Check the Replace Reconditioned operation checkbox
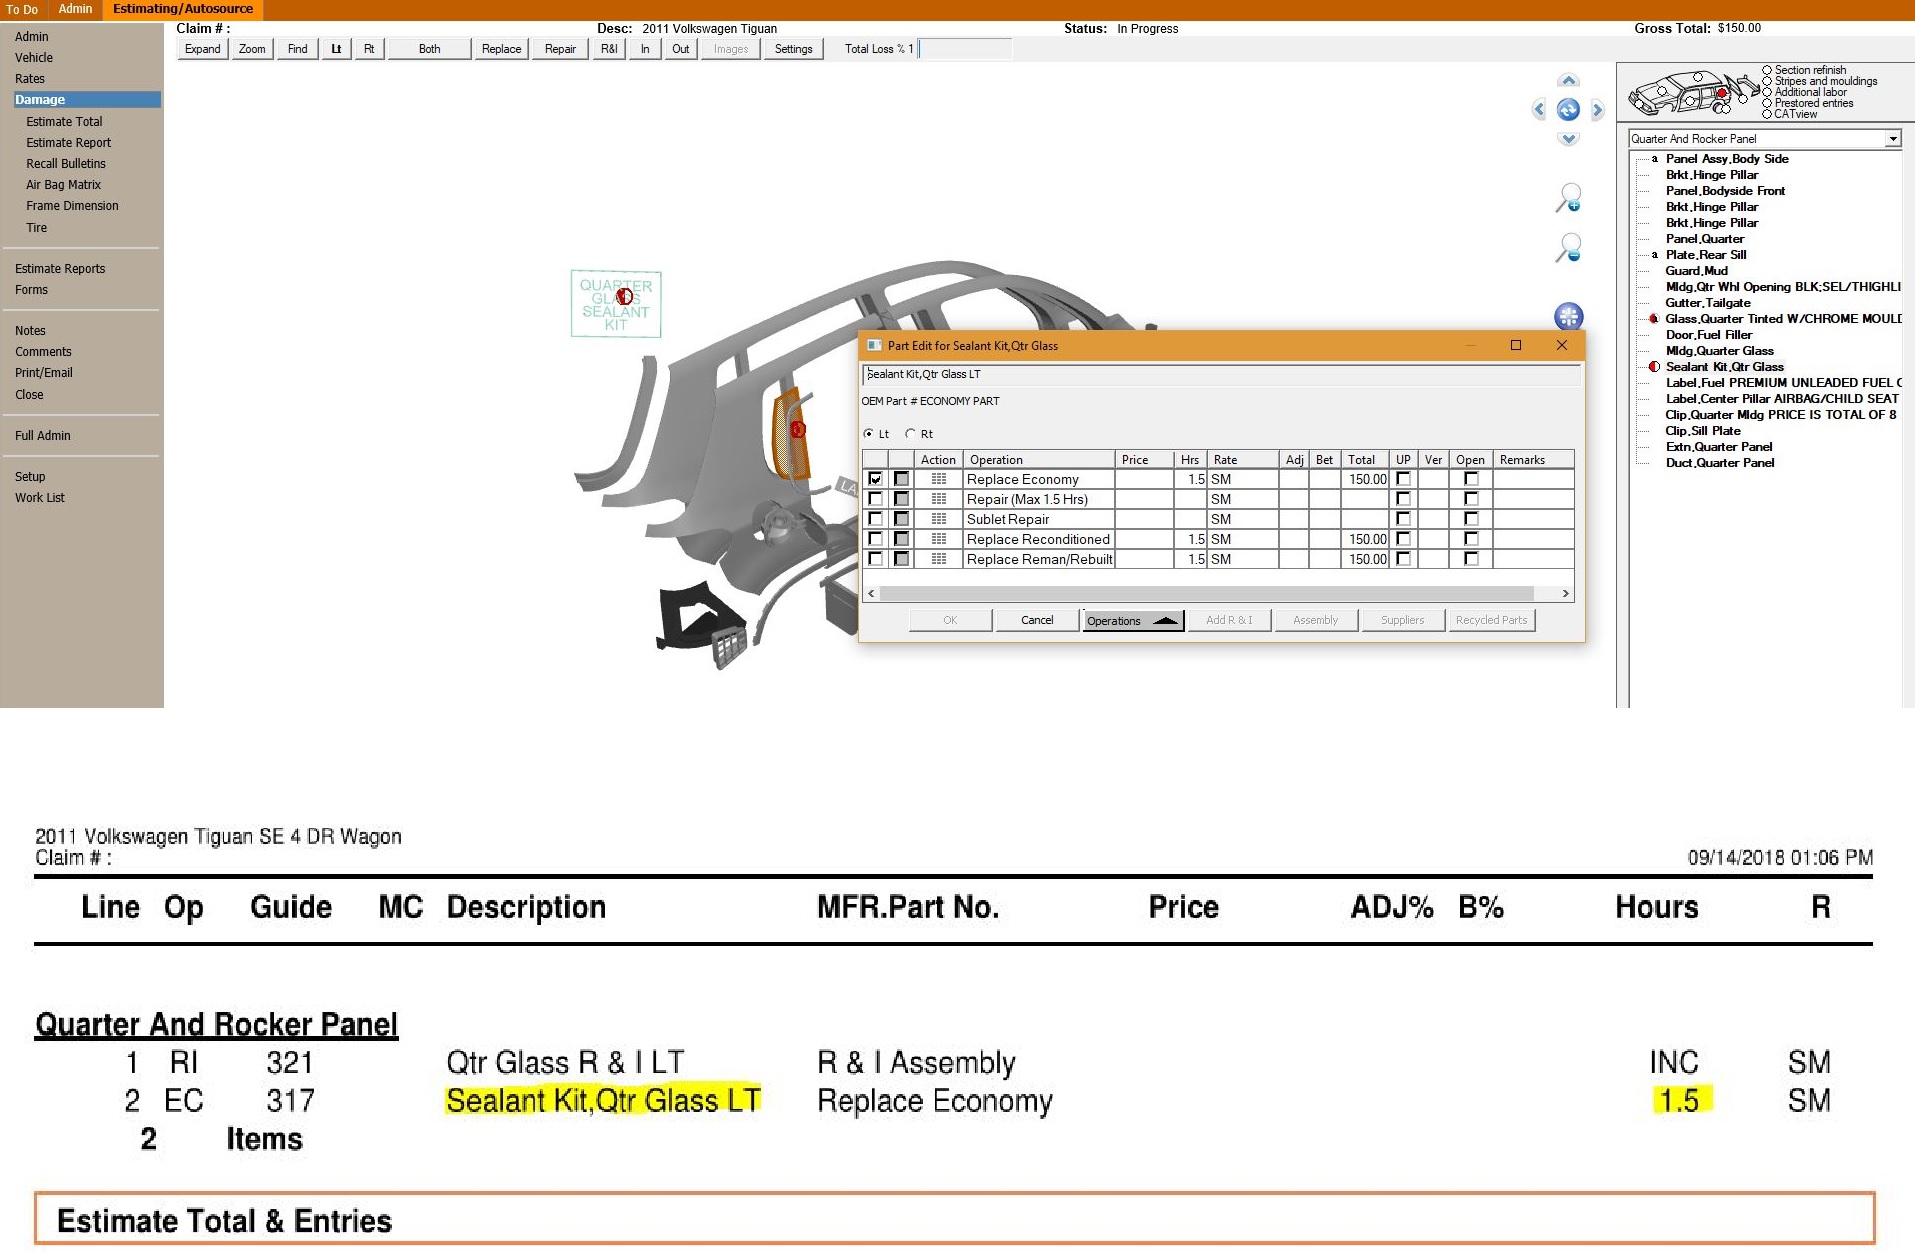This screenshot has width=1915, height=1253. 875,539
